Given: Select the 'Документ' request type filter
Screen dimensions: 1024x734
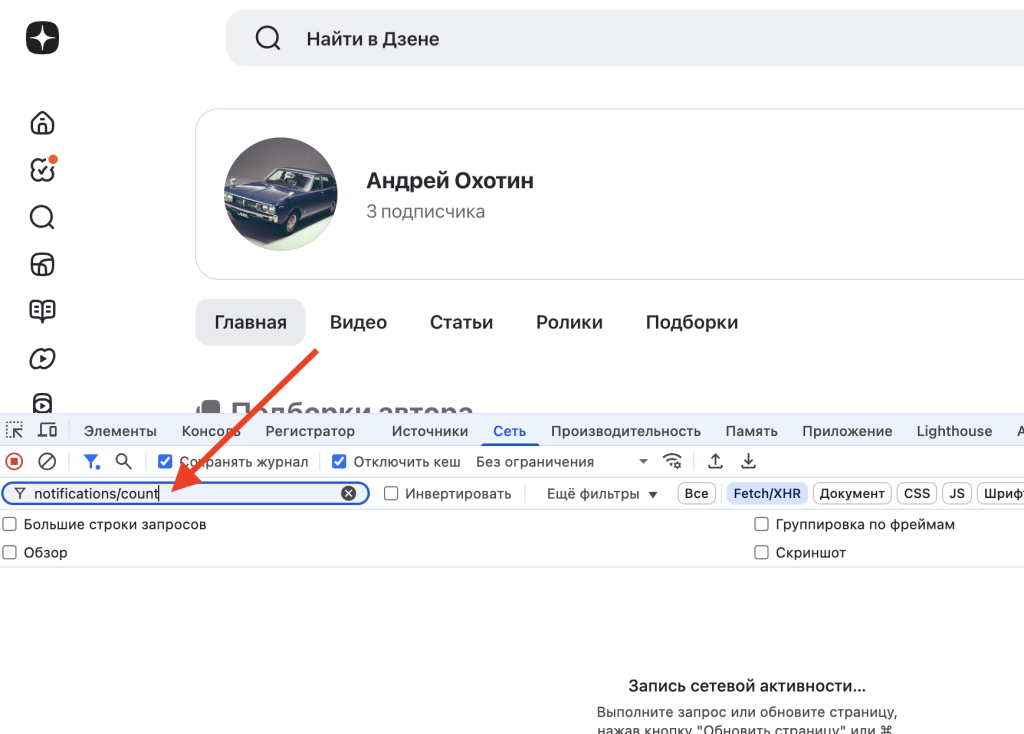Looking at the screenshot, I should pyautogui.click(x=852, y=494).
